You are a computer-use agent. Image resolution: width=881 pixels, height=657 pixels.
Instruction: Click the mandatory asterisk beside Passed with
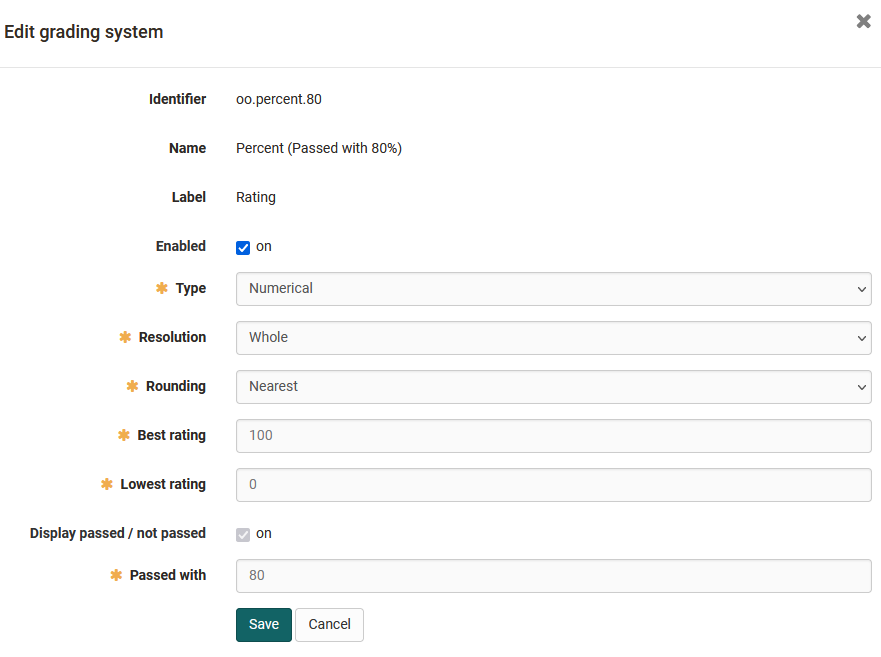[x=116, y=575]
